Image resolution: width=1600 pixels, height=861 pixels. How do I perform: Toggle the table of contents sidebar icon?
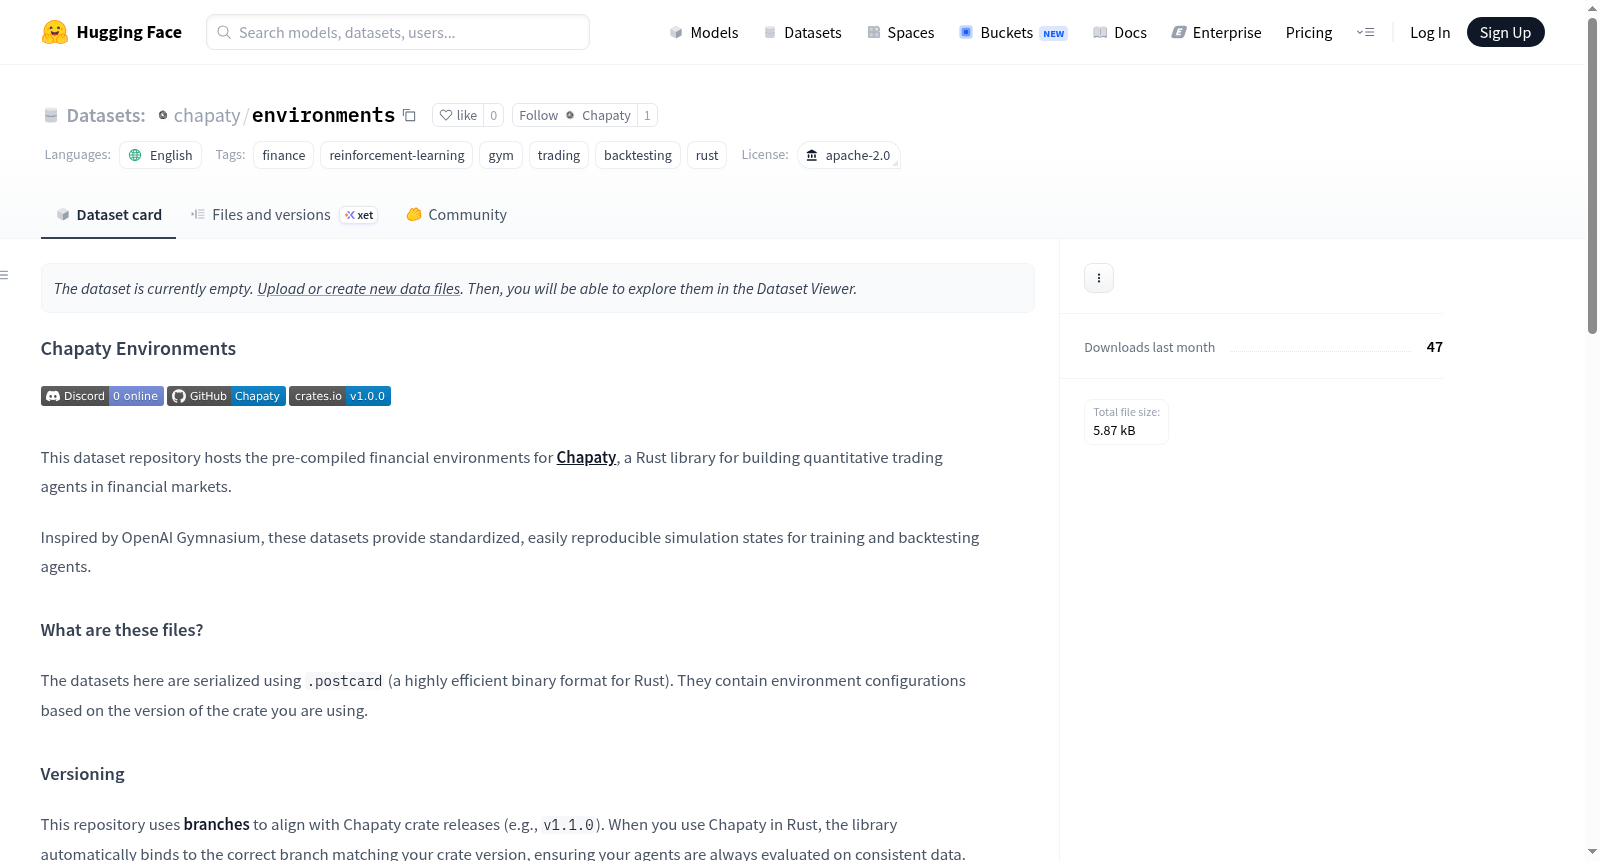click(x=5, y=275)
